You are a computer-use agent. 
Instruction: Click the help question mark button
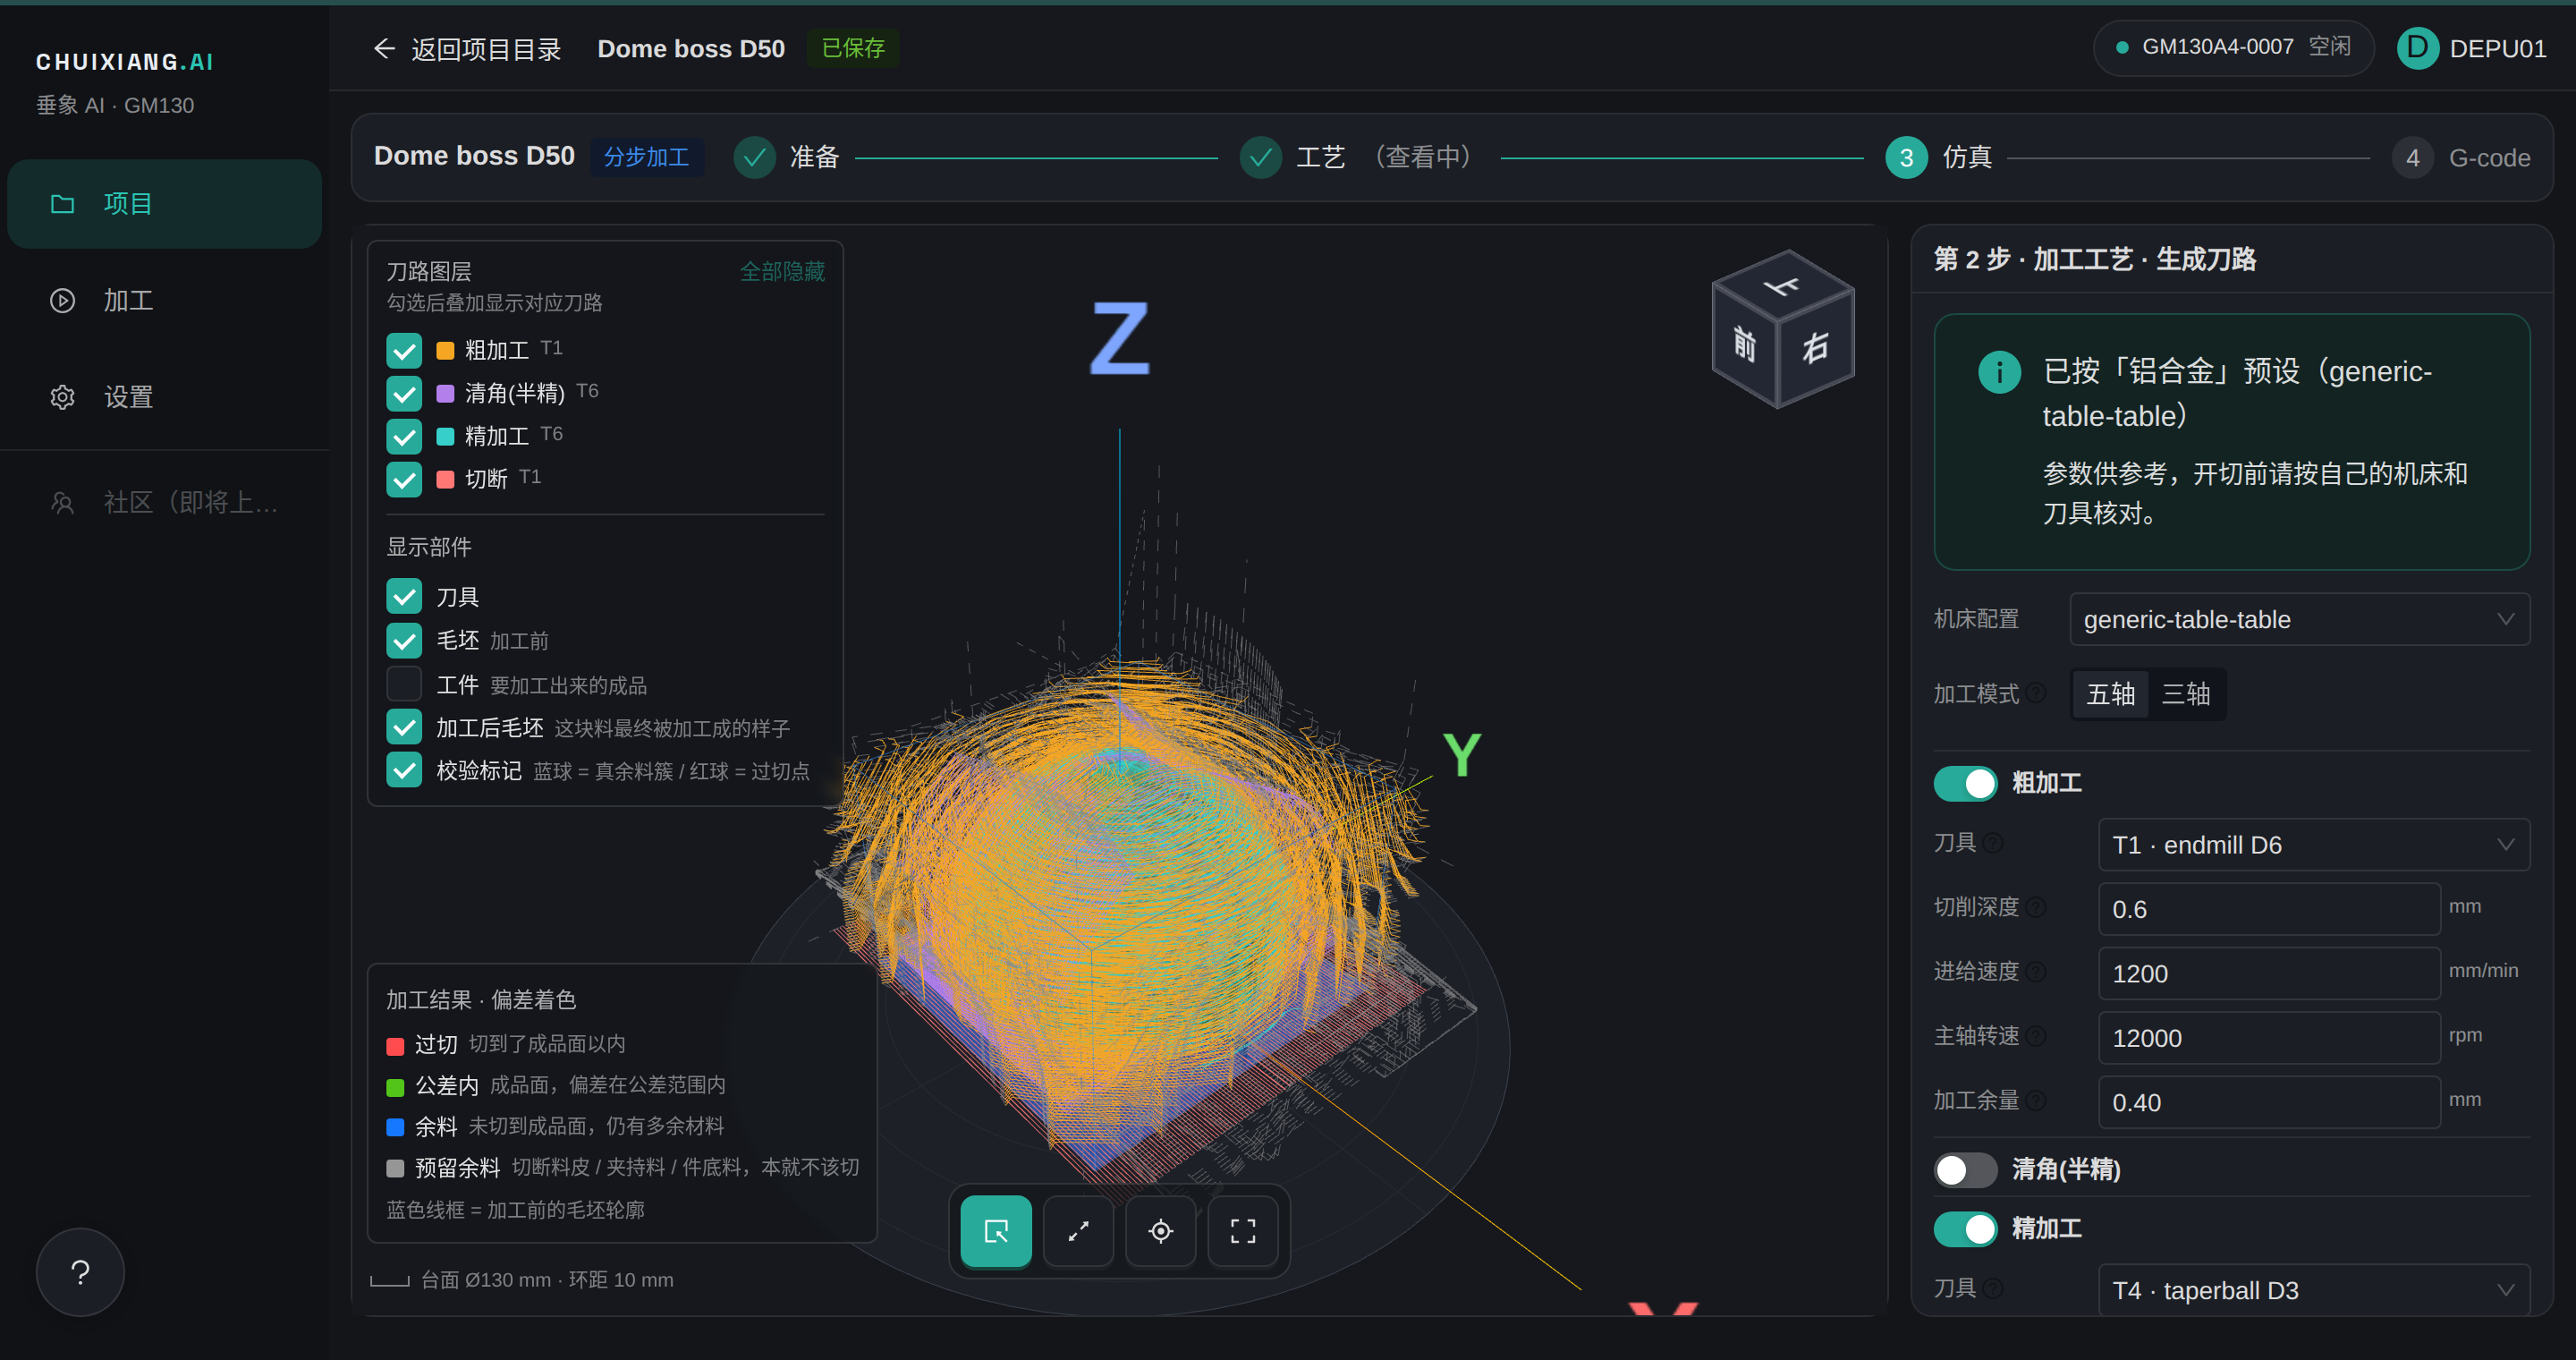coord(80,1272)
